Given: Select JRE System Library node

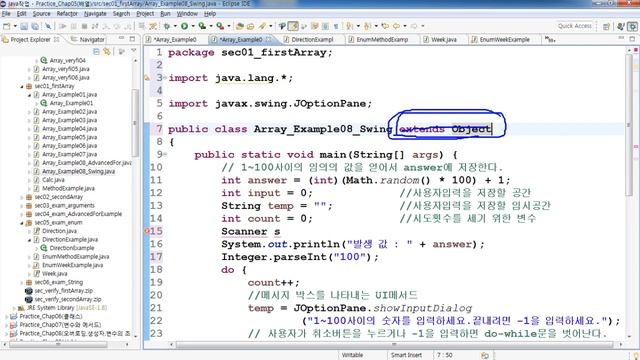Looking at the screenshot, I should pos(67,308).
